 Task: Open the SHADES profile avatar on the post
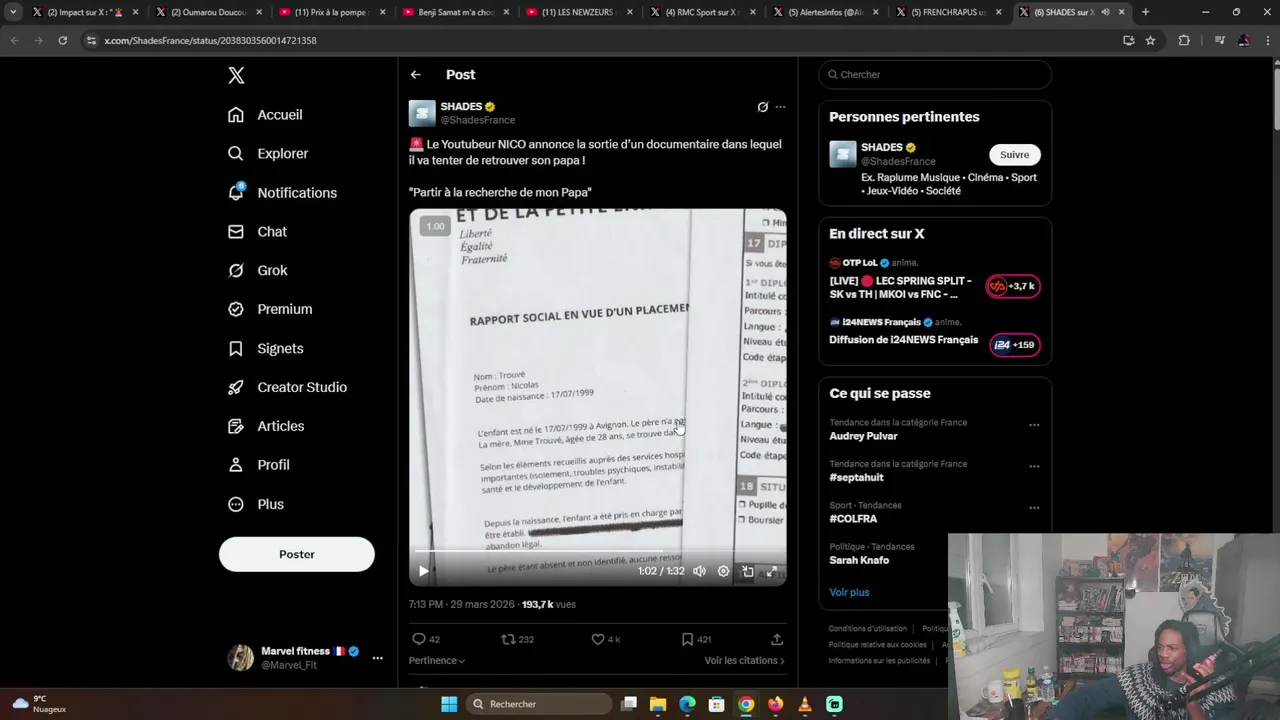coord(422,113)
